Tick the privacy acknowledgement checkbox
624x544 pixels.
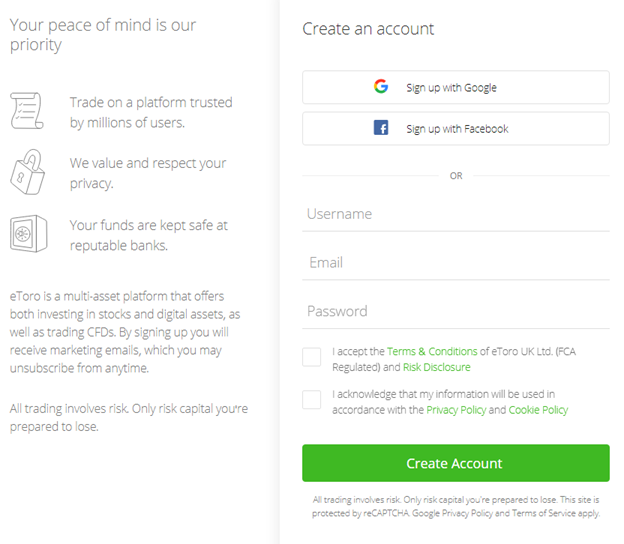[x=312, y=400]
